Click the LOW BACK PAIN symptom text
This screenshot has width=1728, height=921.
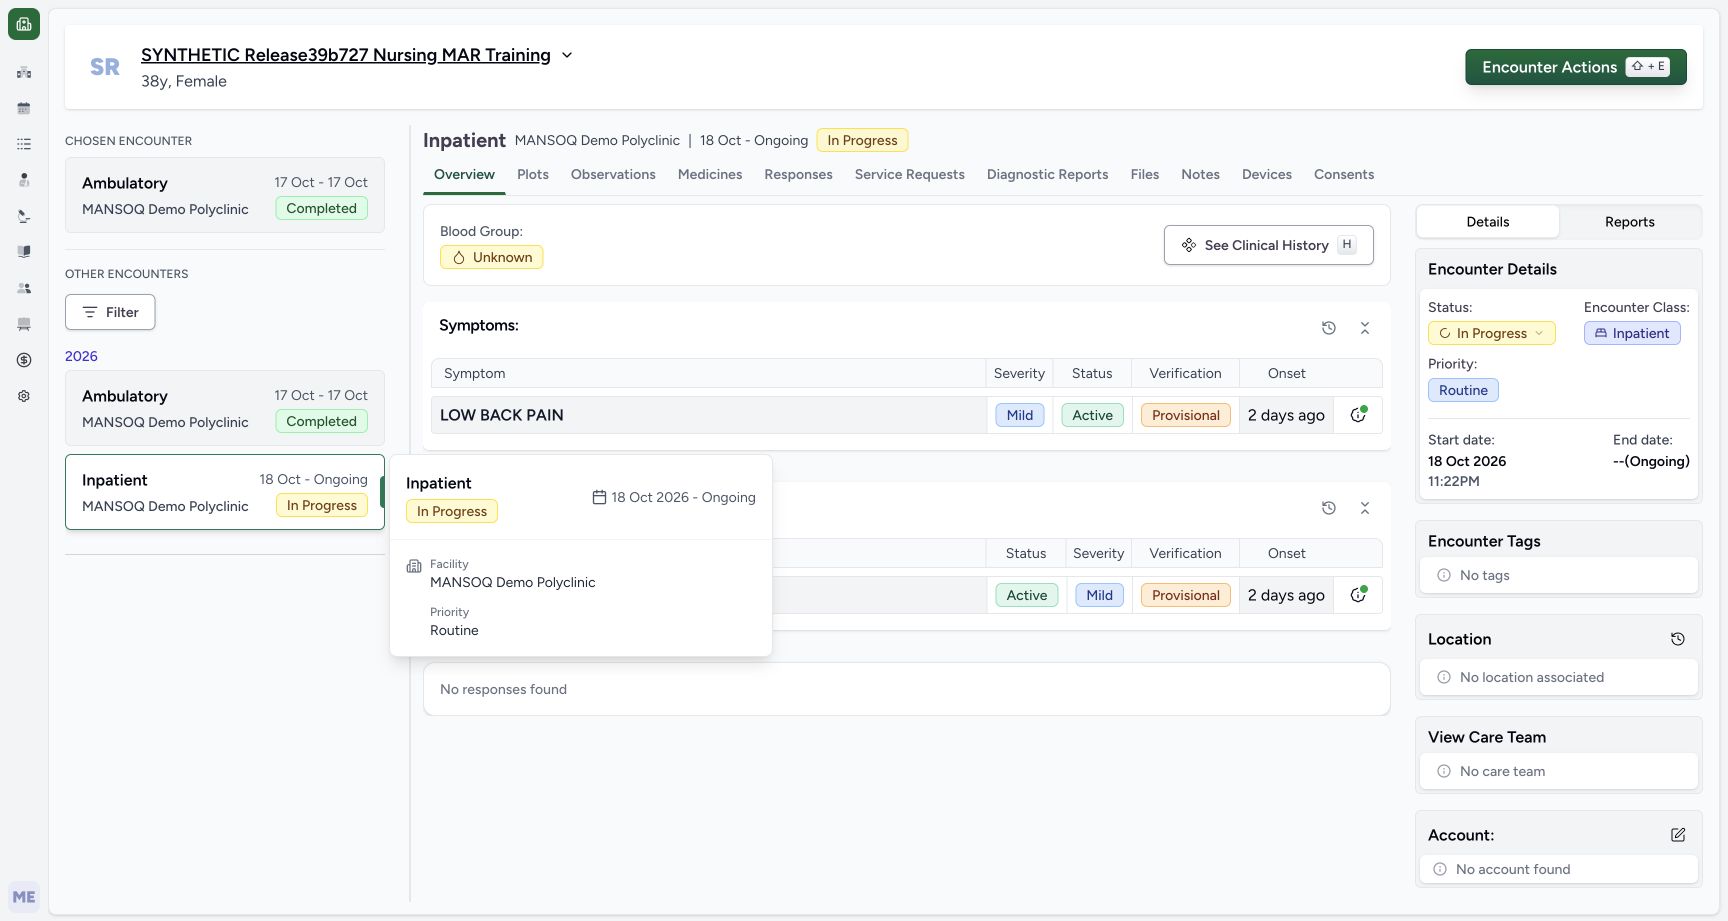[x=502, y=415]
